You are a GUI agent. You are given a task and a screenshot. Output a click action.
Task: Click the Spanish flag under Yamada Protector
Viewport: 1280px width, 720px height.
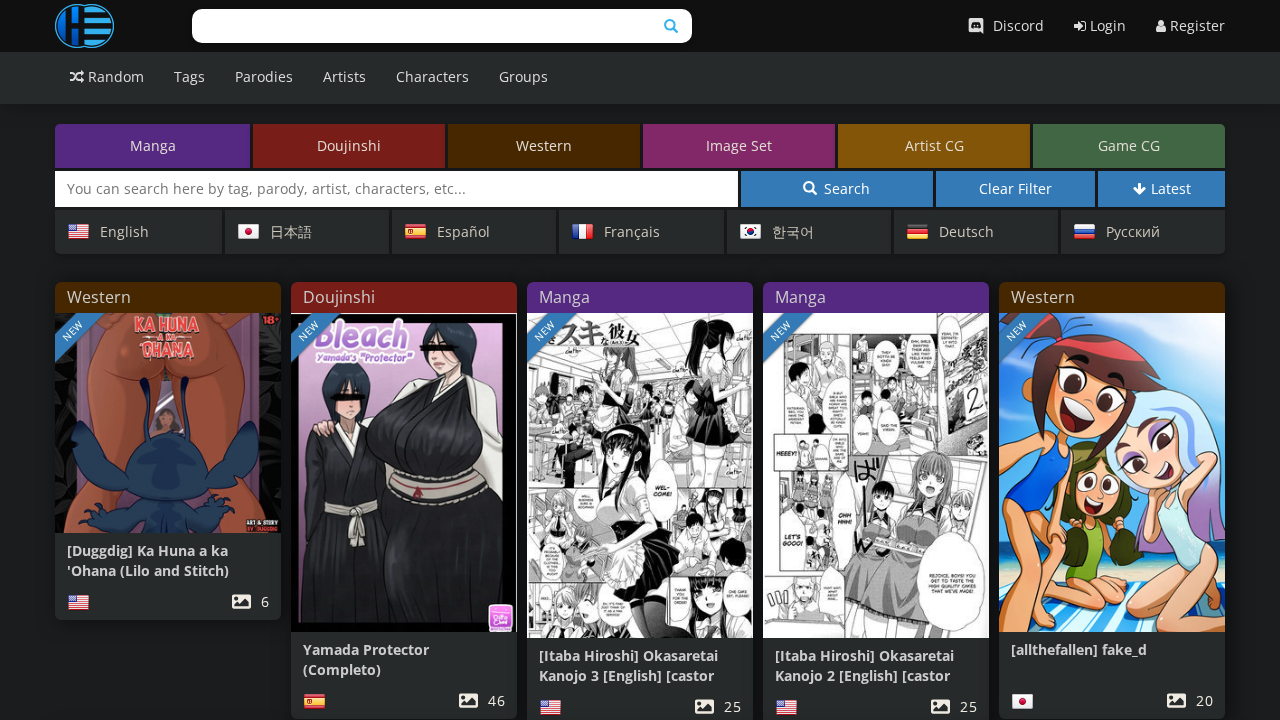(314, 701)
